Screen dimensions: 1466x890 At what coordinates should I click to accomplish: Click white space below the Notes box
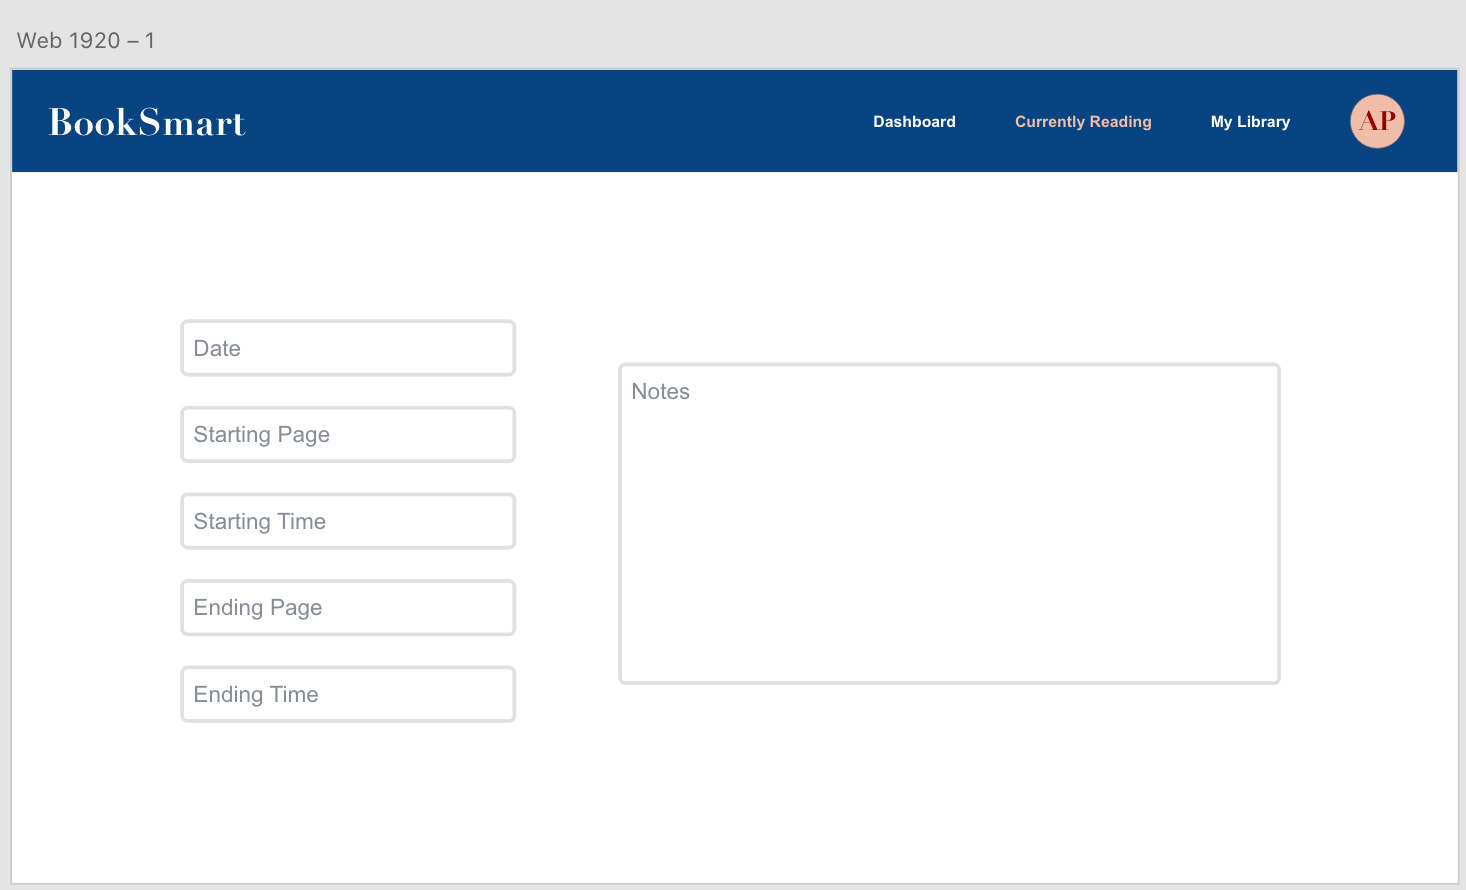pyautogui.click(x=949, y=780)
